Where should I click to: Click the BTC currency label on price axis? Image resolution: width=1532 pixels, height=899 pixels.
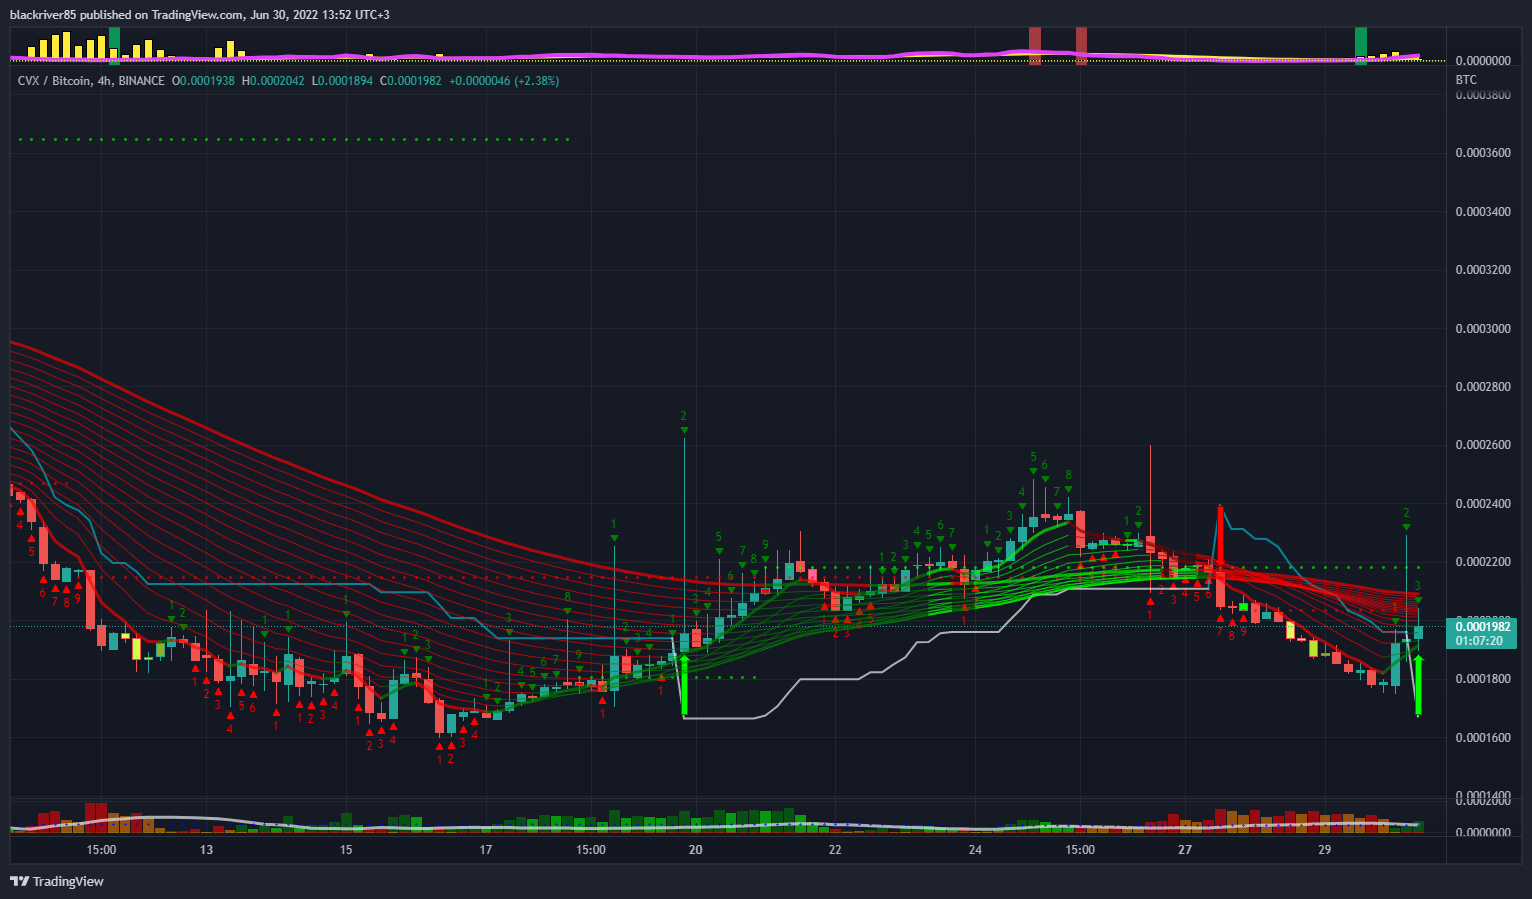pyautogui.click(x=1466, y=80)
